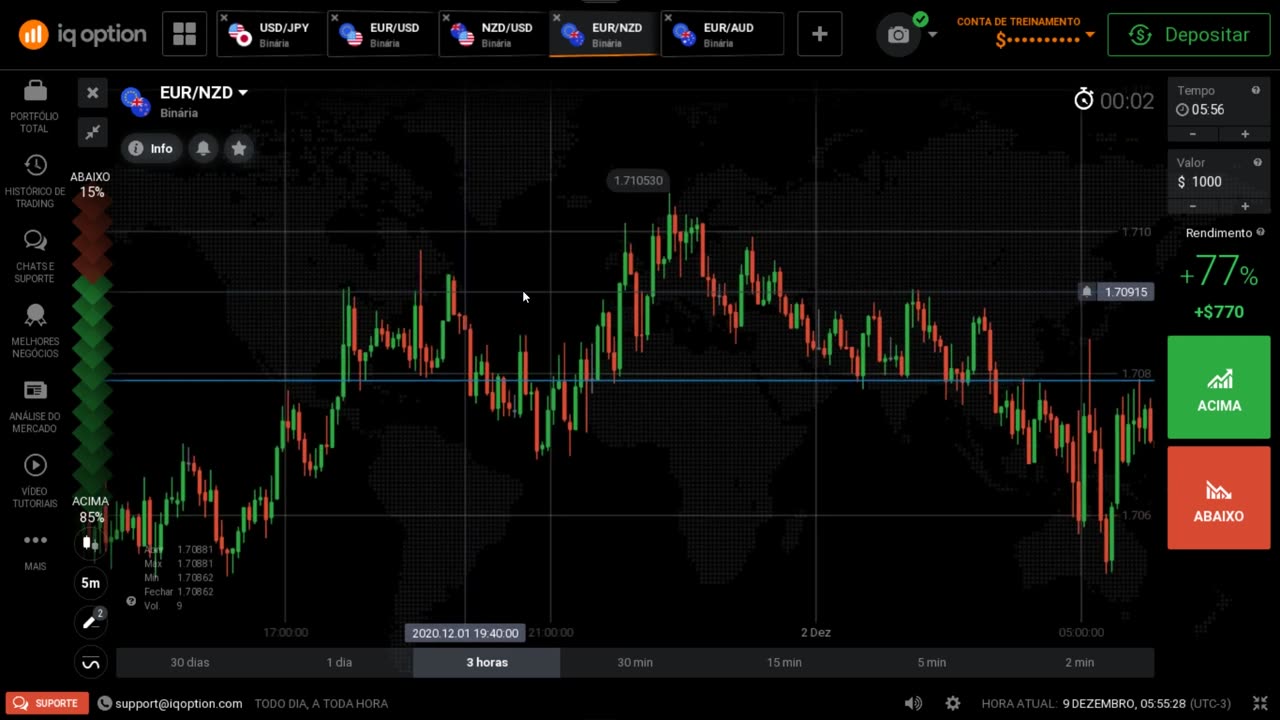The height and width of the screenshot is (720, 1280).
Task: Expand the EUR/NZD asset dropdown arrow
Action: (x=243, y=93)
